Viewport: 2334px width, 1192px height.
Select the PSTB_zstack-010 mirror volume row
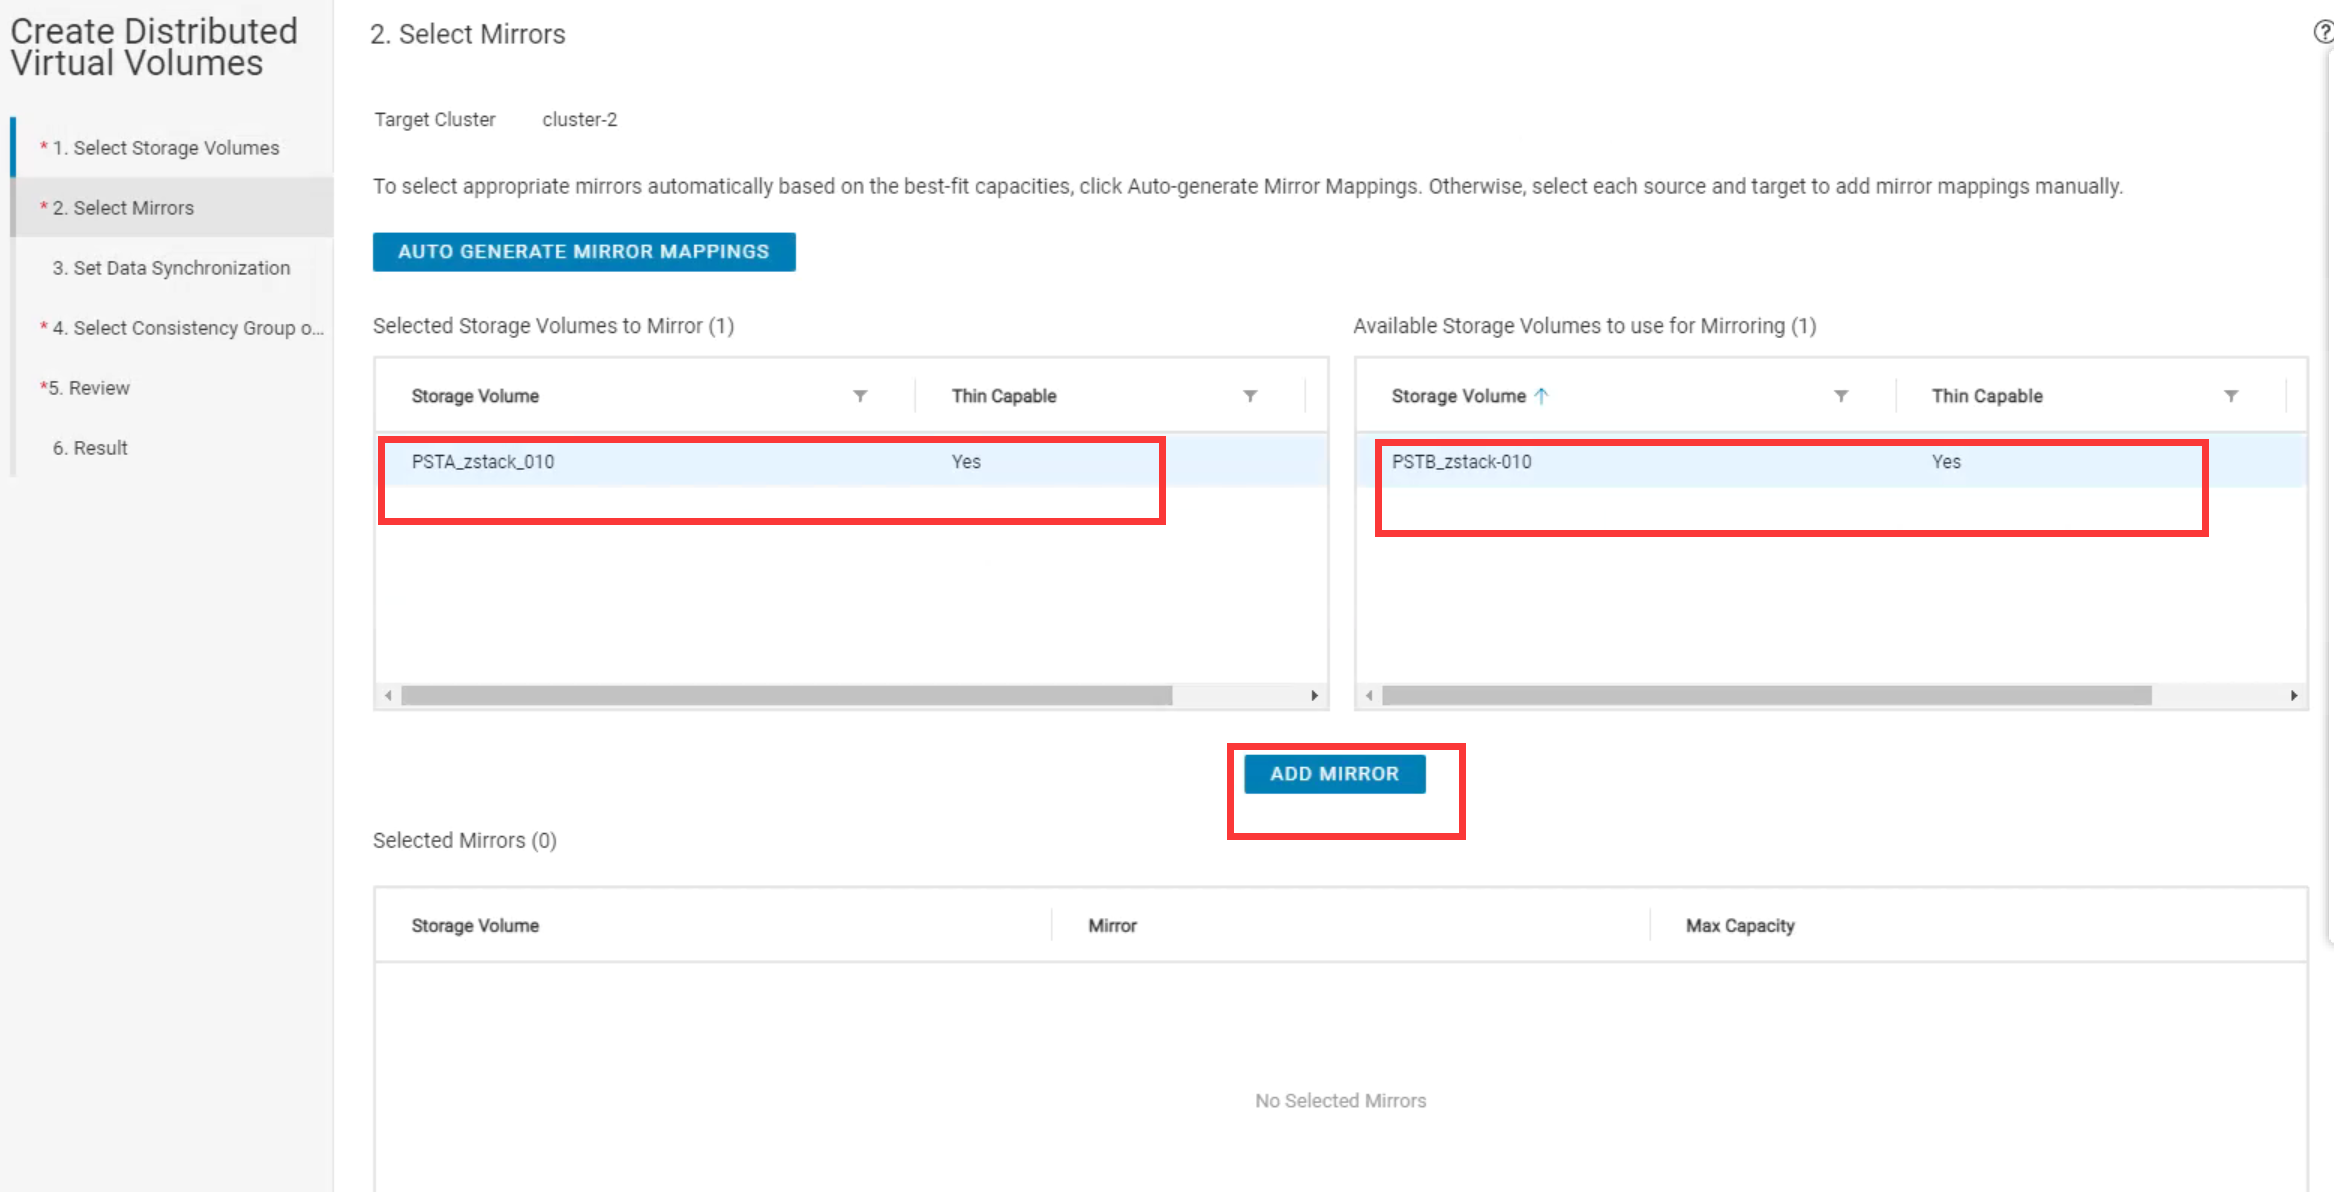click(1461, 462)
